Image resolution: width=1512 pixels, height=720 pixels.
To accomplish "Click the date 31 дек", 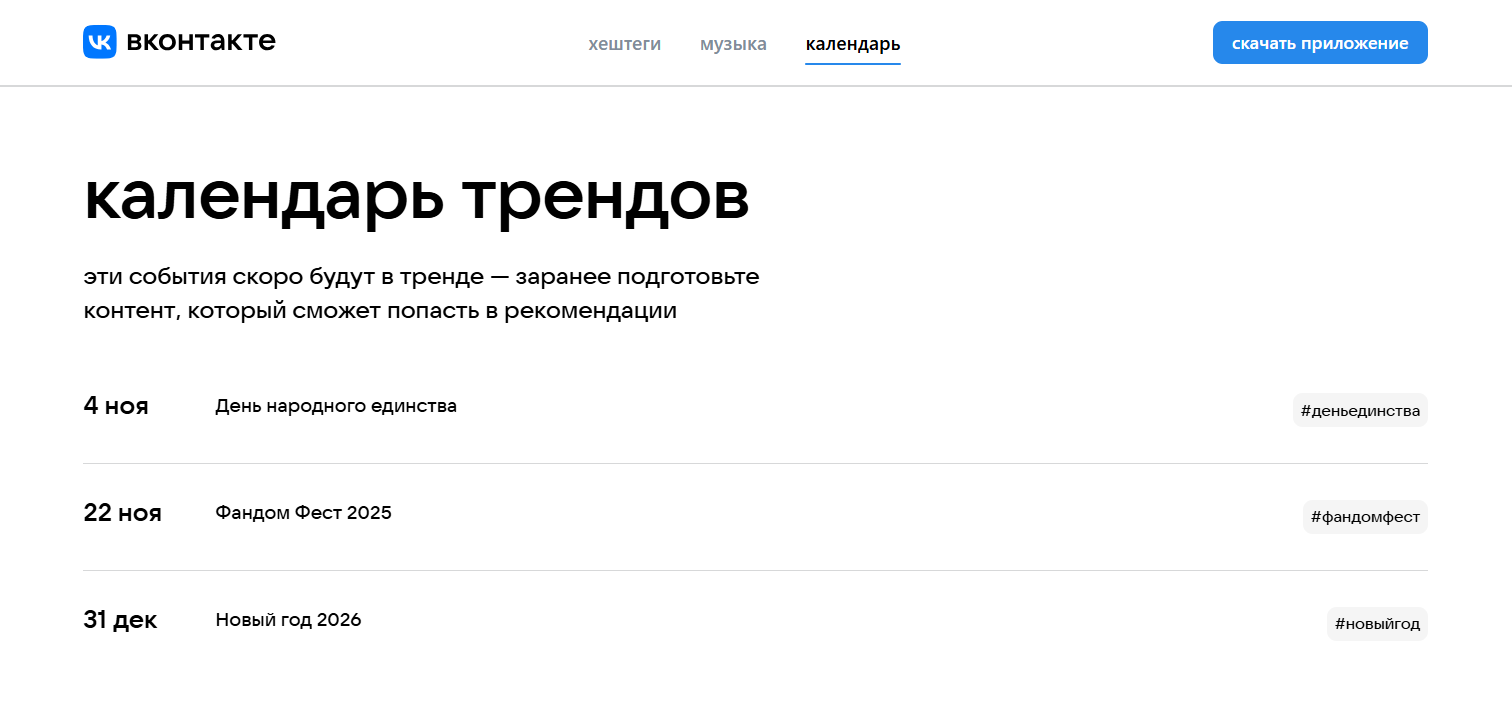I will point(120,620).
